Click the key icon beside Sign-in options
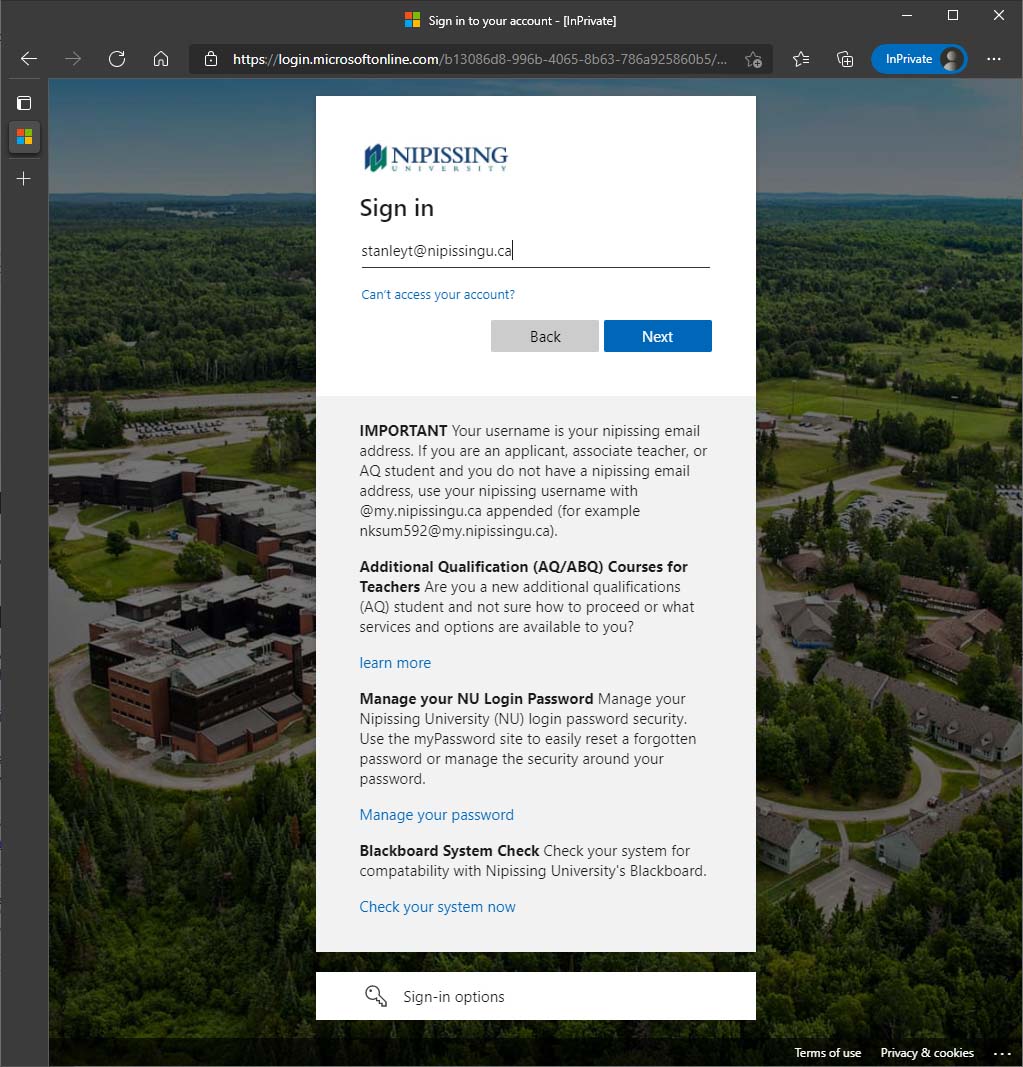Image resolution: width=1023 pixels, height=1067 pixels. 376,996
